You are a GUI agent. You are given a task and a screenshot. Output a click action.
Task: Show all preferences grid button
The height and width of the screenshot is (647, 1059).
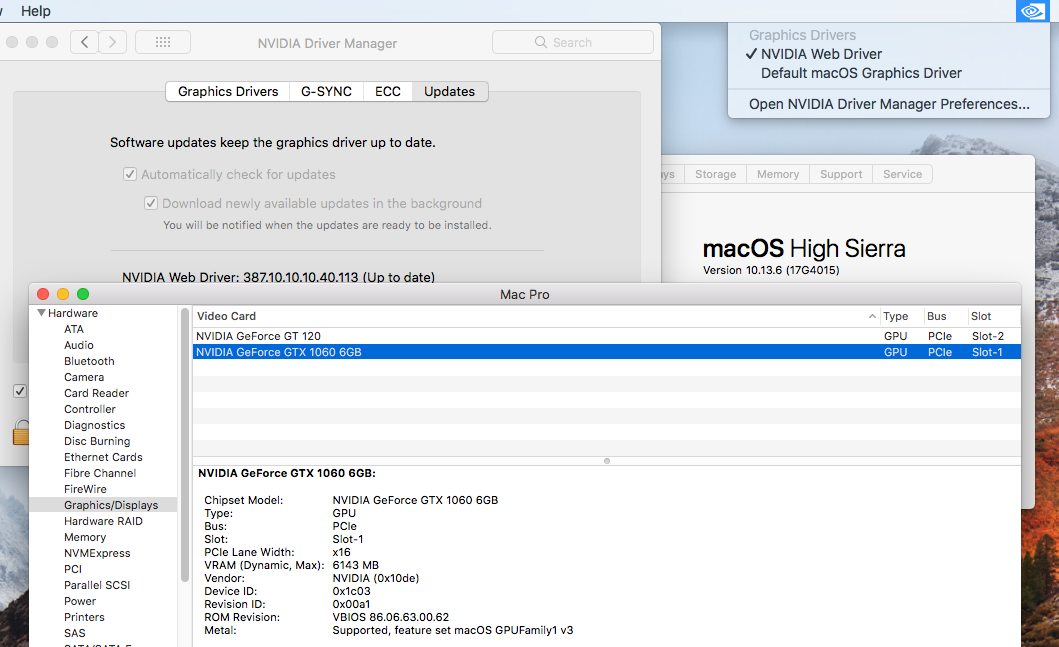[163, 42]
